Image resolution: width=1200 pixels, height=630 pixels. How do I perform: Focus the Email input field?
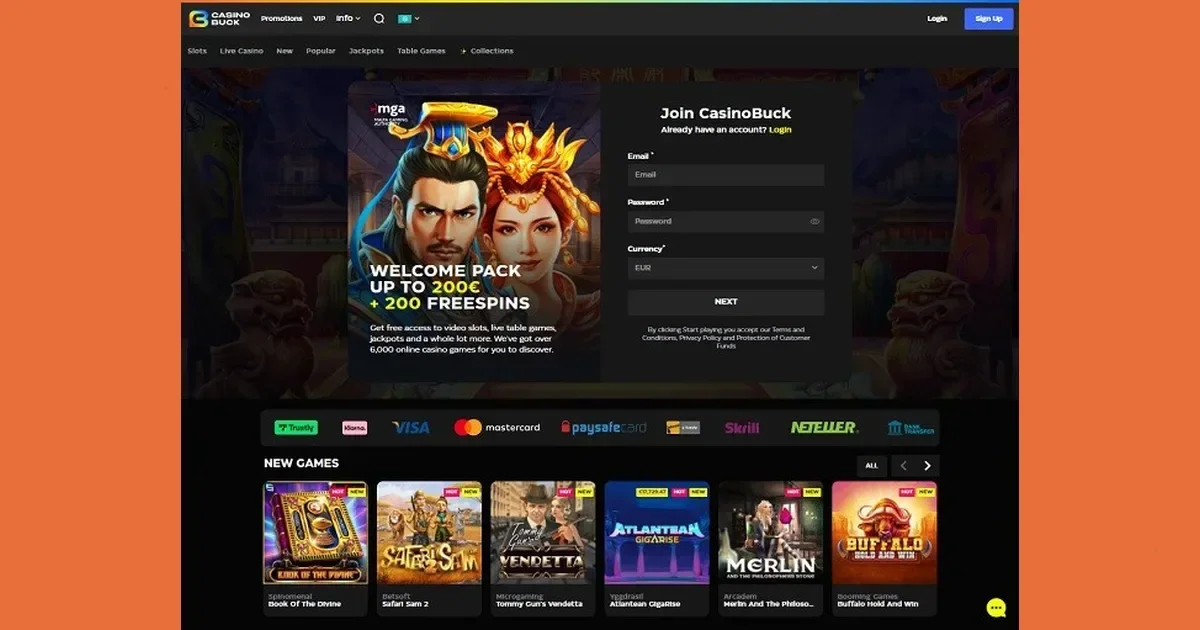point(726,175)
